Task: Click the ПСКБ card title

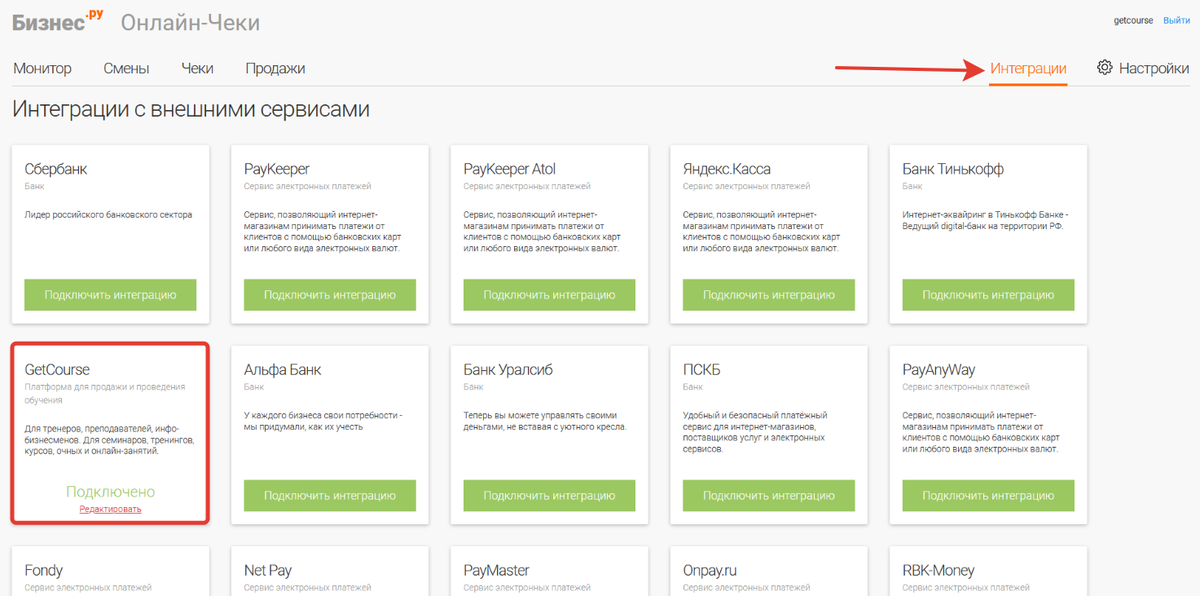Action: coord(702,370)
